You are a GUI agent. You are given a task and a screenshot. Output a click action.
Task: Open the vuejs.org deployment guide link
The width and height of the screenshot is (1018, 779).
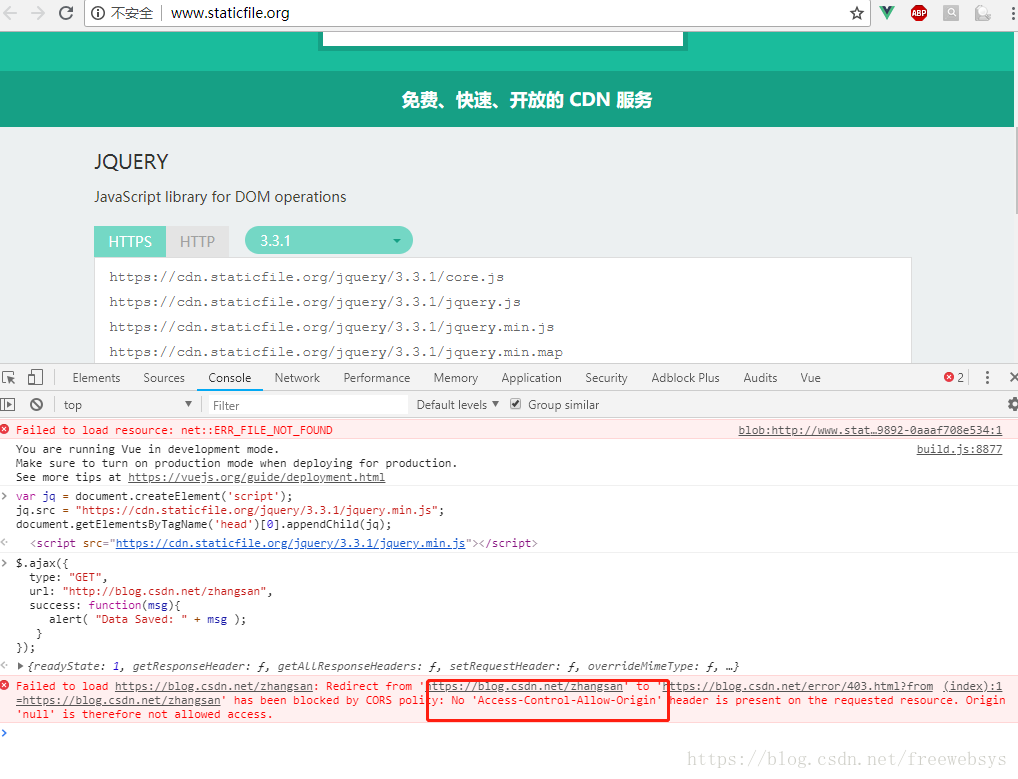[x=256, y=477]
